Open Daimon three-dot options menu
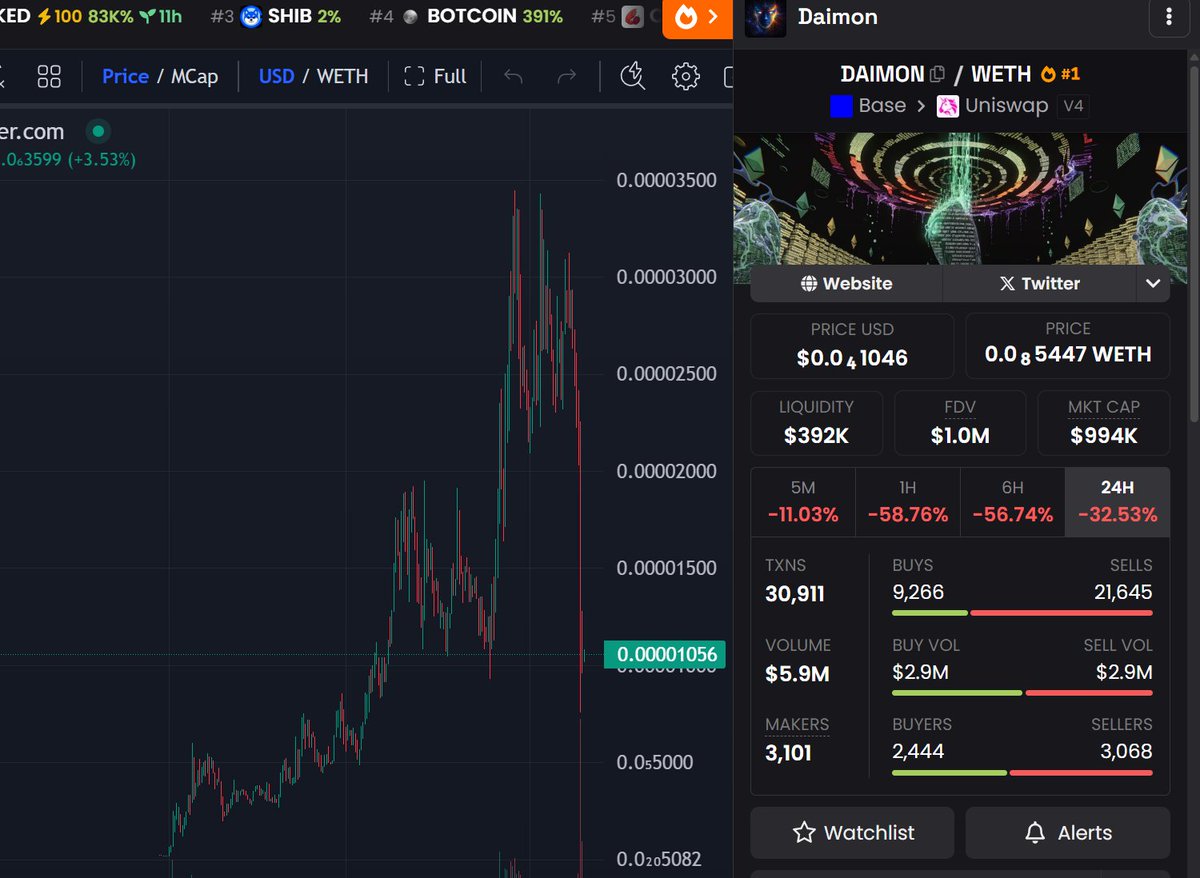Screen dimensions: 1200x878 click(1170, 17)
